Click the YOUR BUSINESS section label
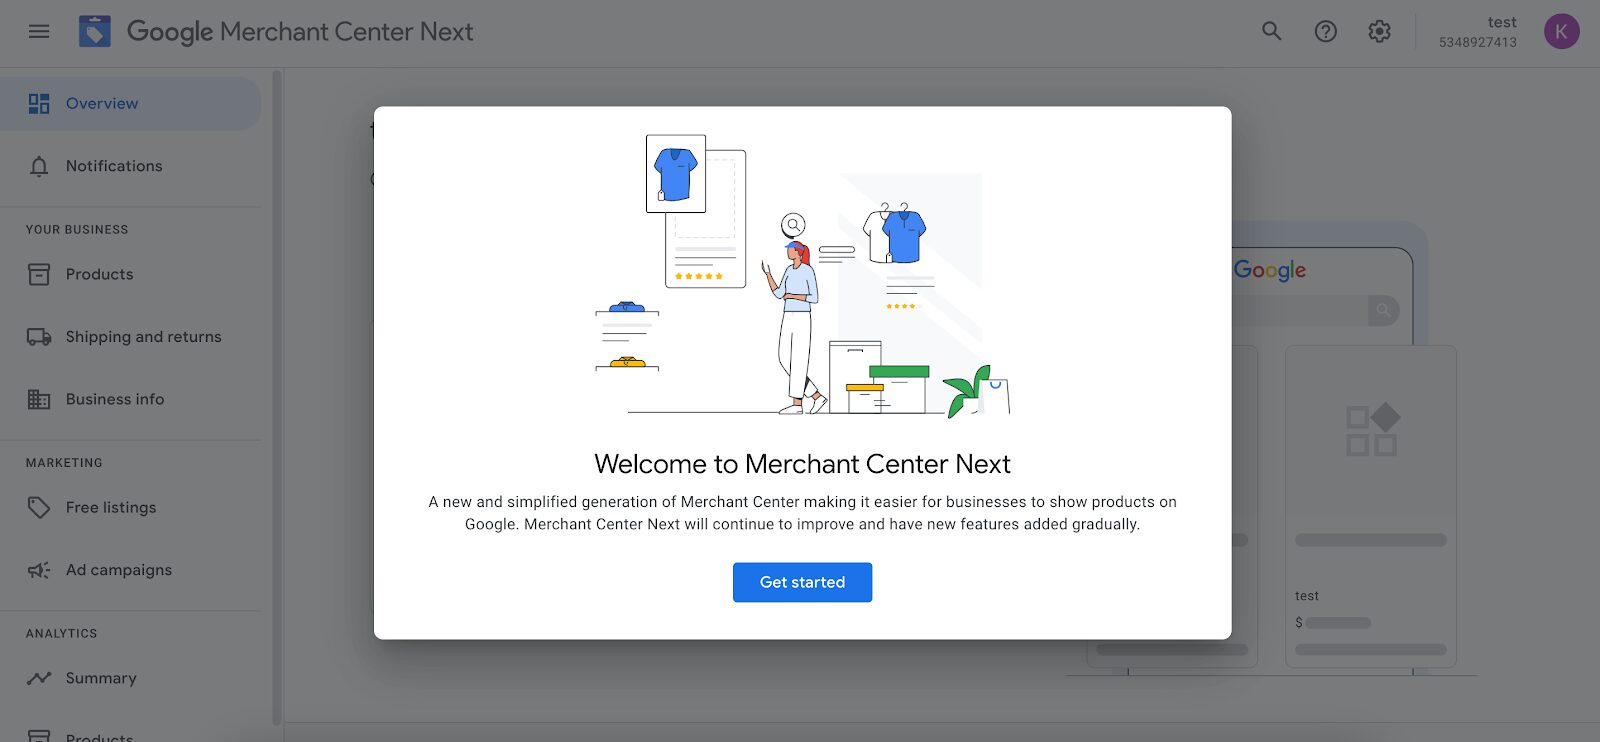 (77, 230)
